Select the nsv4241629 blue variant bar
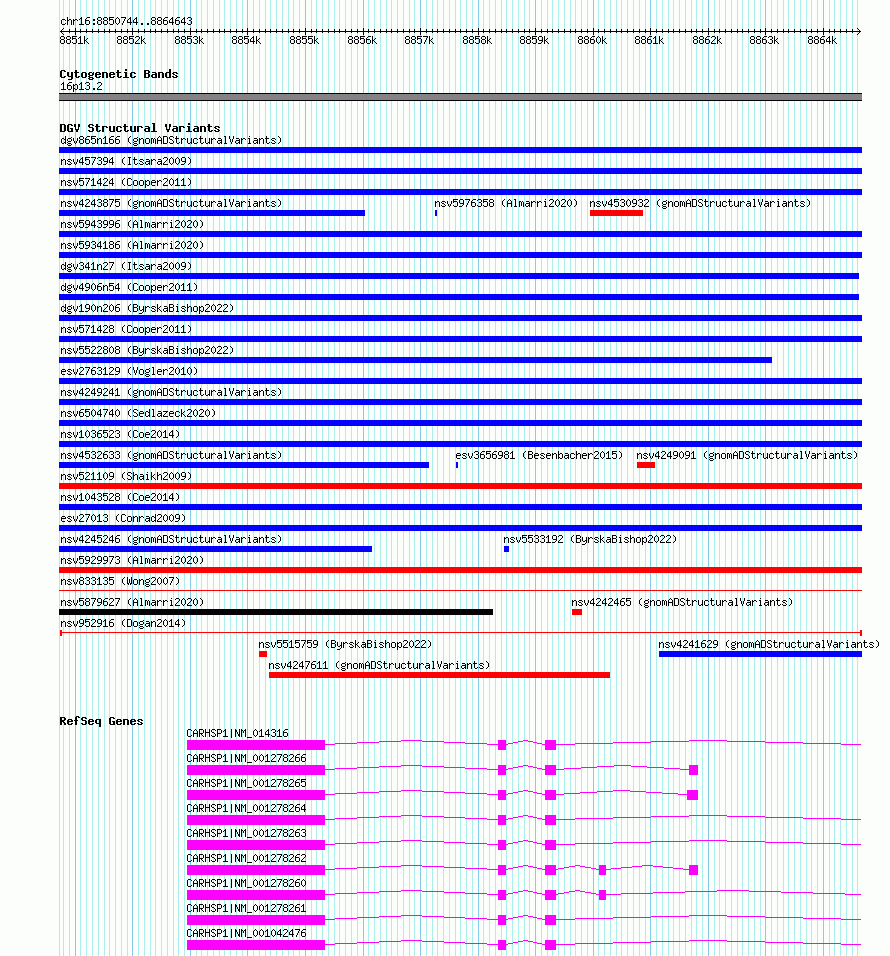Screen dimensions: 890x956 pyautogui.click(x=760, y=654)
